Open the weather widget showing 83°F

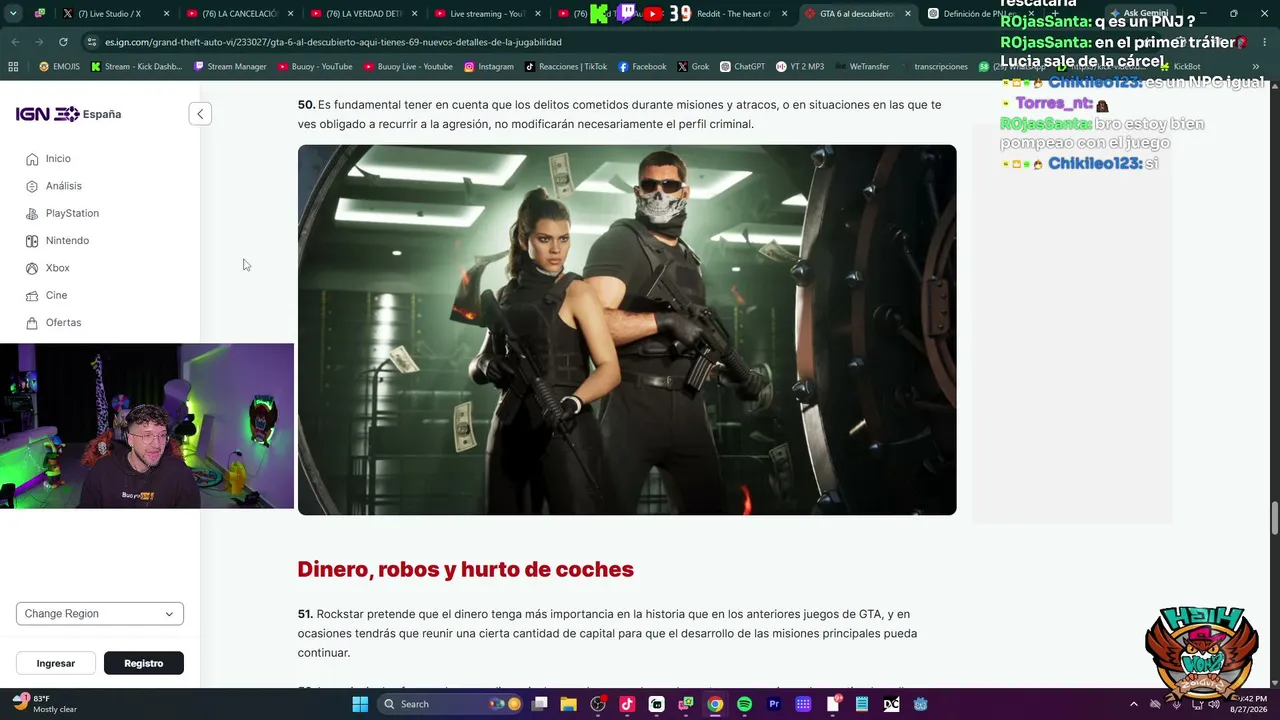click(44, 704)
